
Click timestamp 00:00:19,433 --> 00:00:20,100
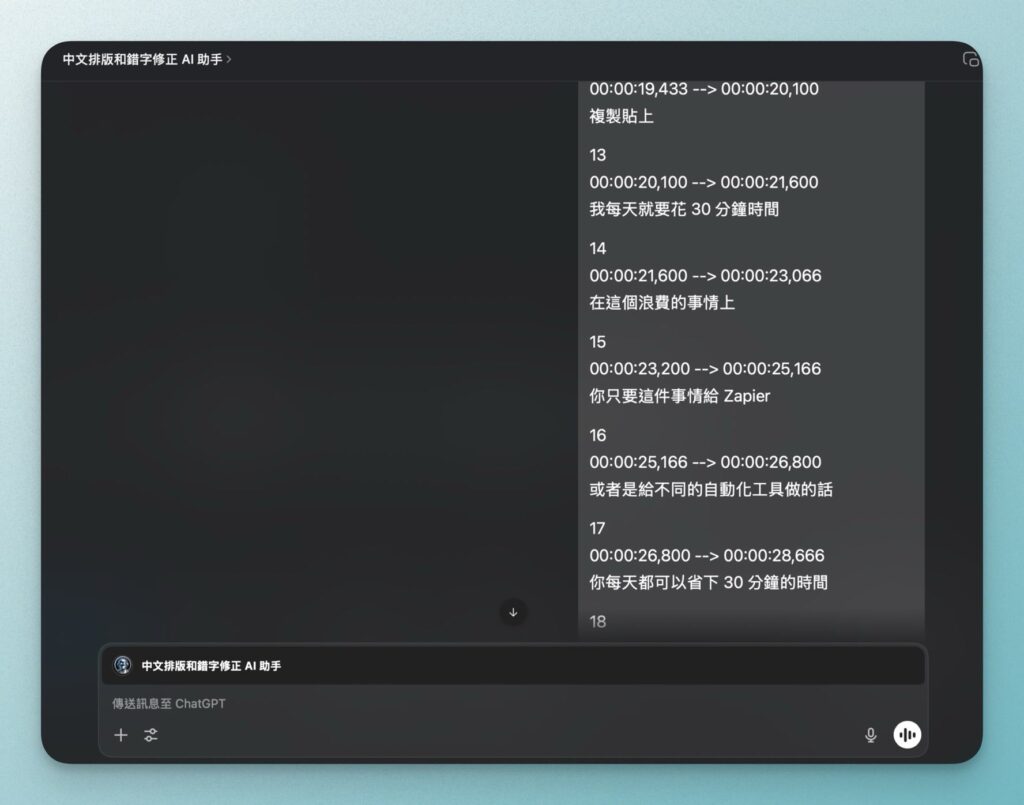point(704,89)
